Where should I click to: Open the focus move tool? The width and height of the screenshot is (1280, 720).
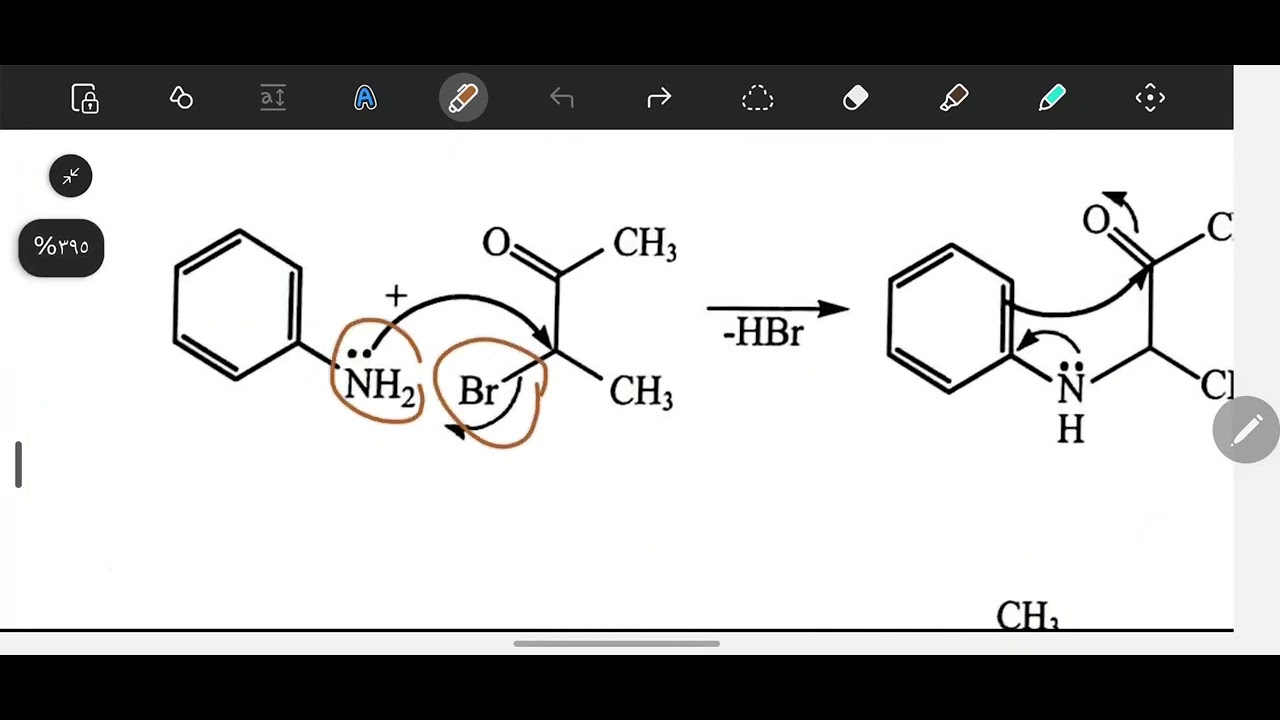pyautogui.click(x=1150, y=98)
